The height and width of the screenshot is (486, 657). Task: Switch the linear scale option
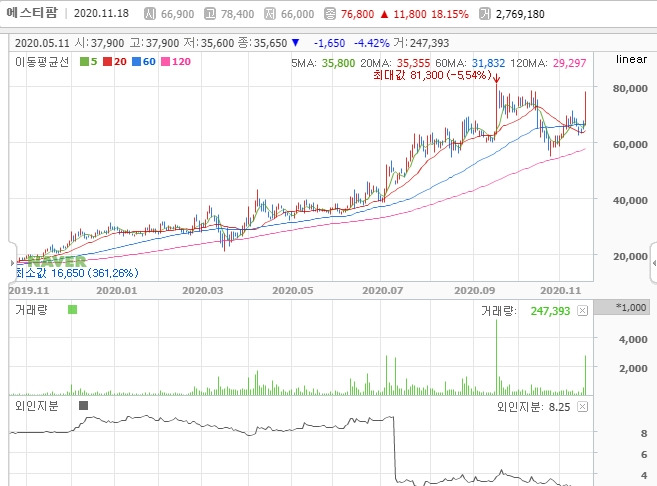[x=631, y=59]
